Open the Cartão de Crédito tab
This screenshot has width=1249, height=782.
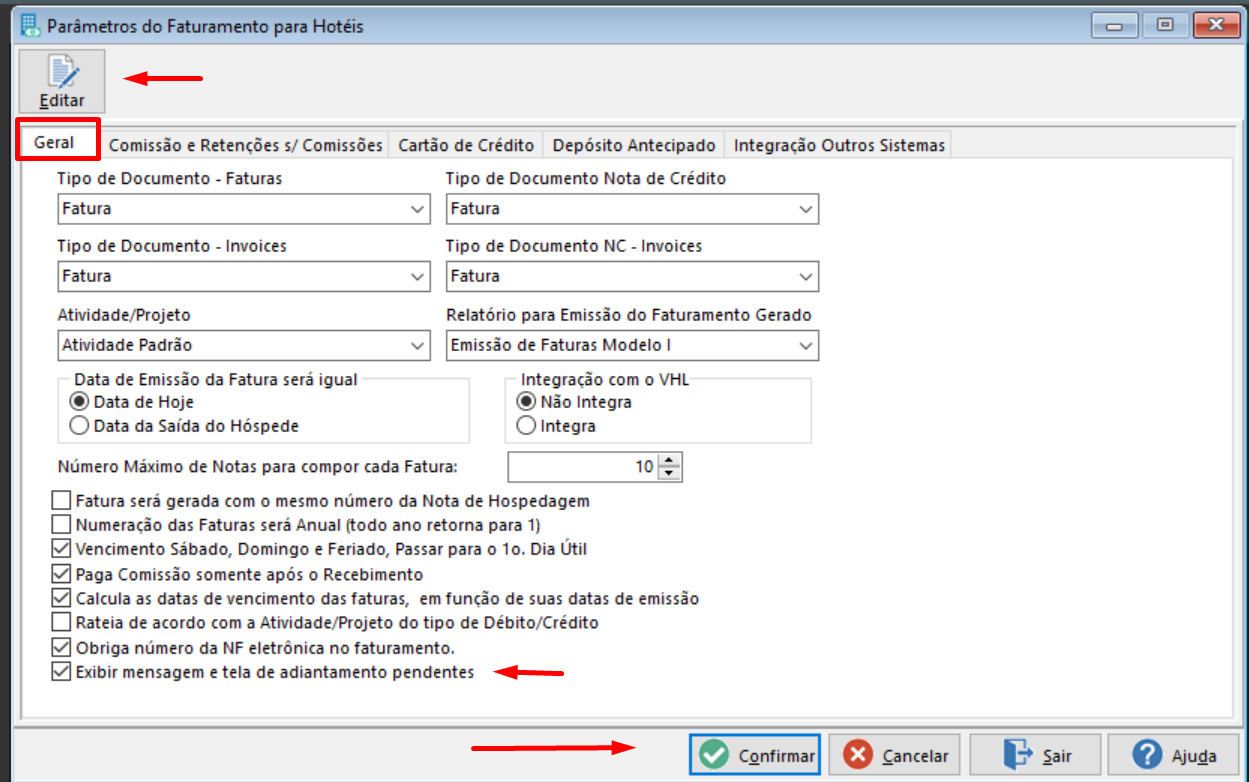point(466,145)
